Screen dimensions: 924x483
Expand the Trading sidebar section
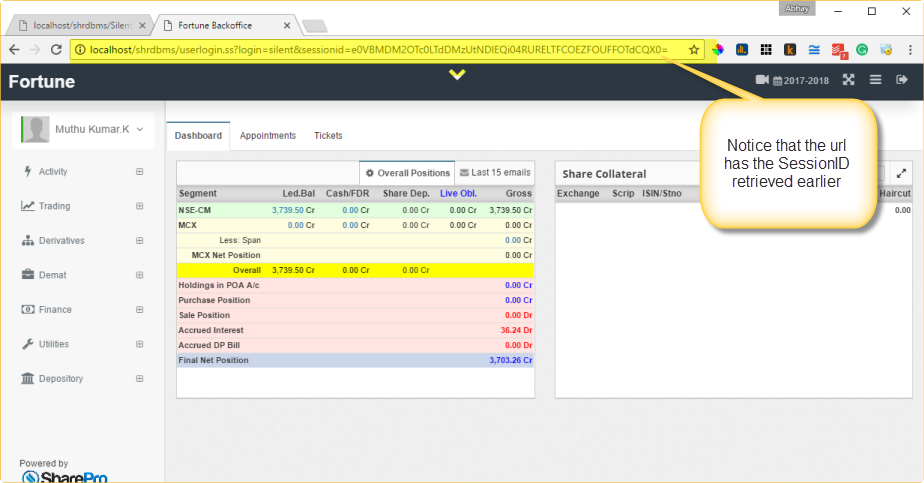(x=139, y=206)
